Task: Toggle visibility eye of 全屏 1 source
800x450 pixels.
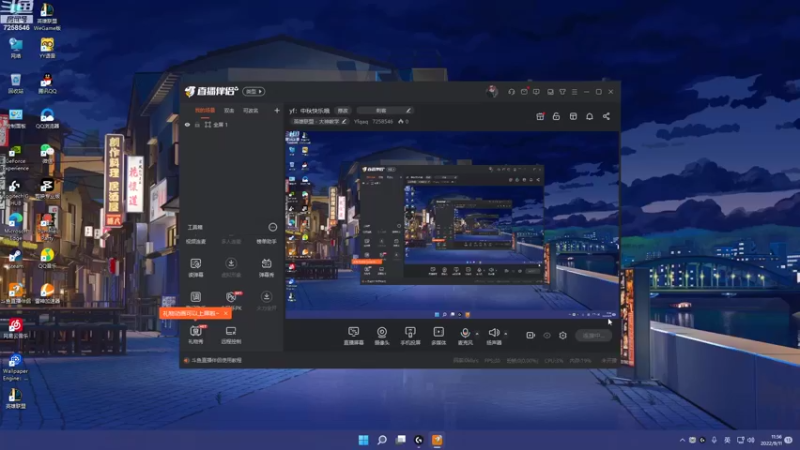Action: click(187, 124)
